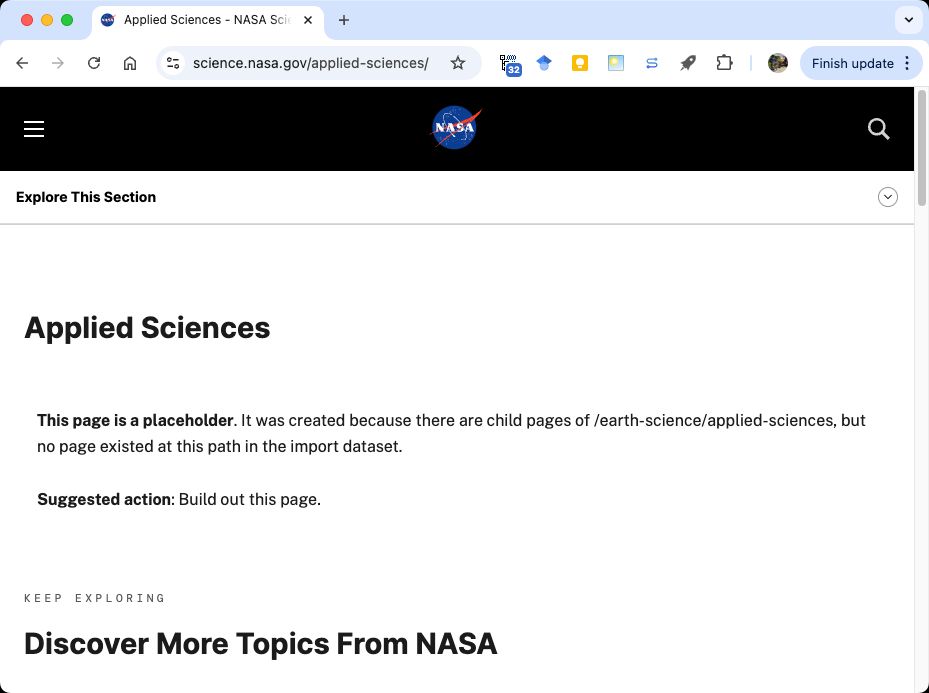Image resolution: width=929 pixels, height=693 pixels.
Task: Minimize the window with the yellow button
Action: click(47, 20)
